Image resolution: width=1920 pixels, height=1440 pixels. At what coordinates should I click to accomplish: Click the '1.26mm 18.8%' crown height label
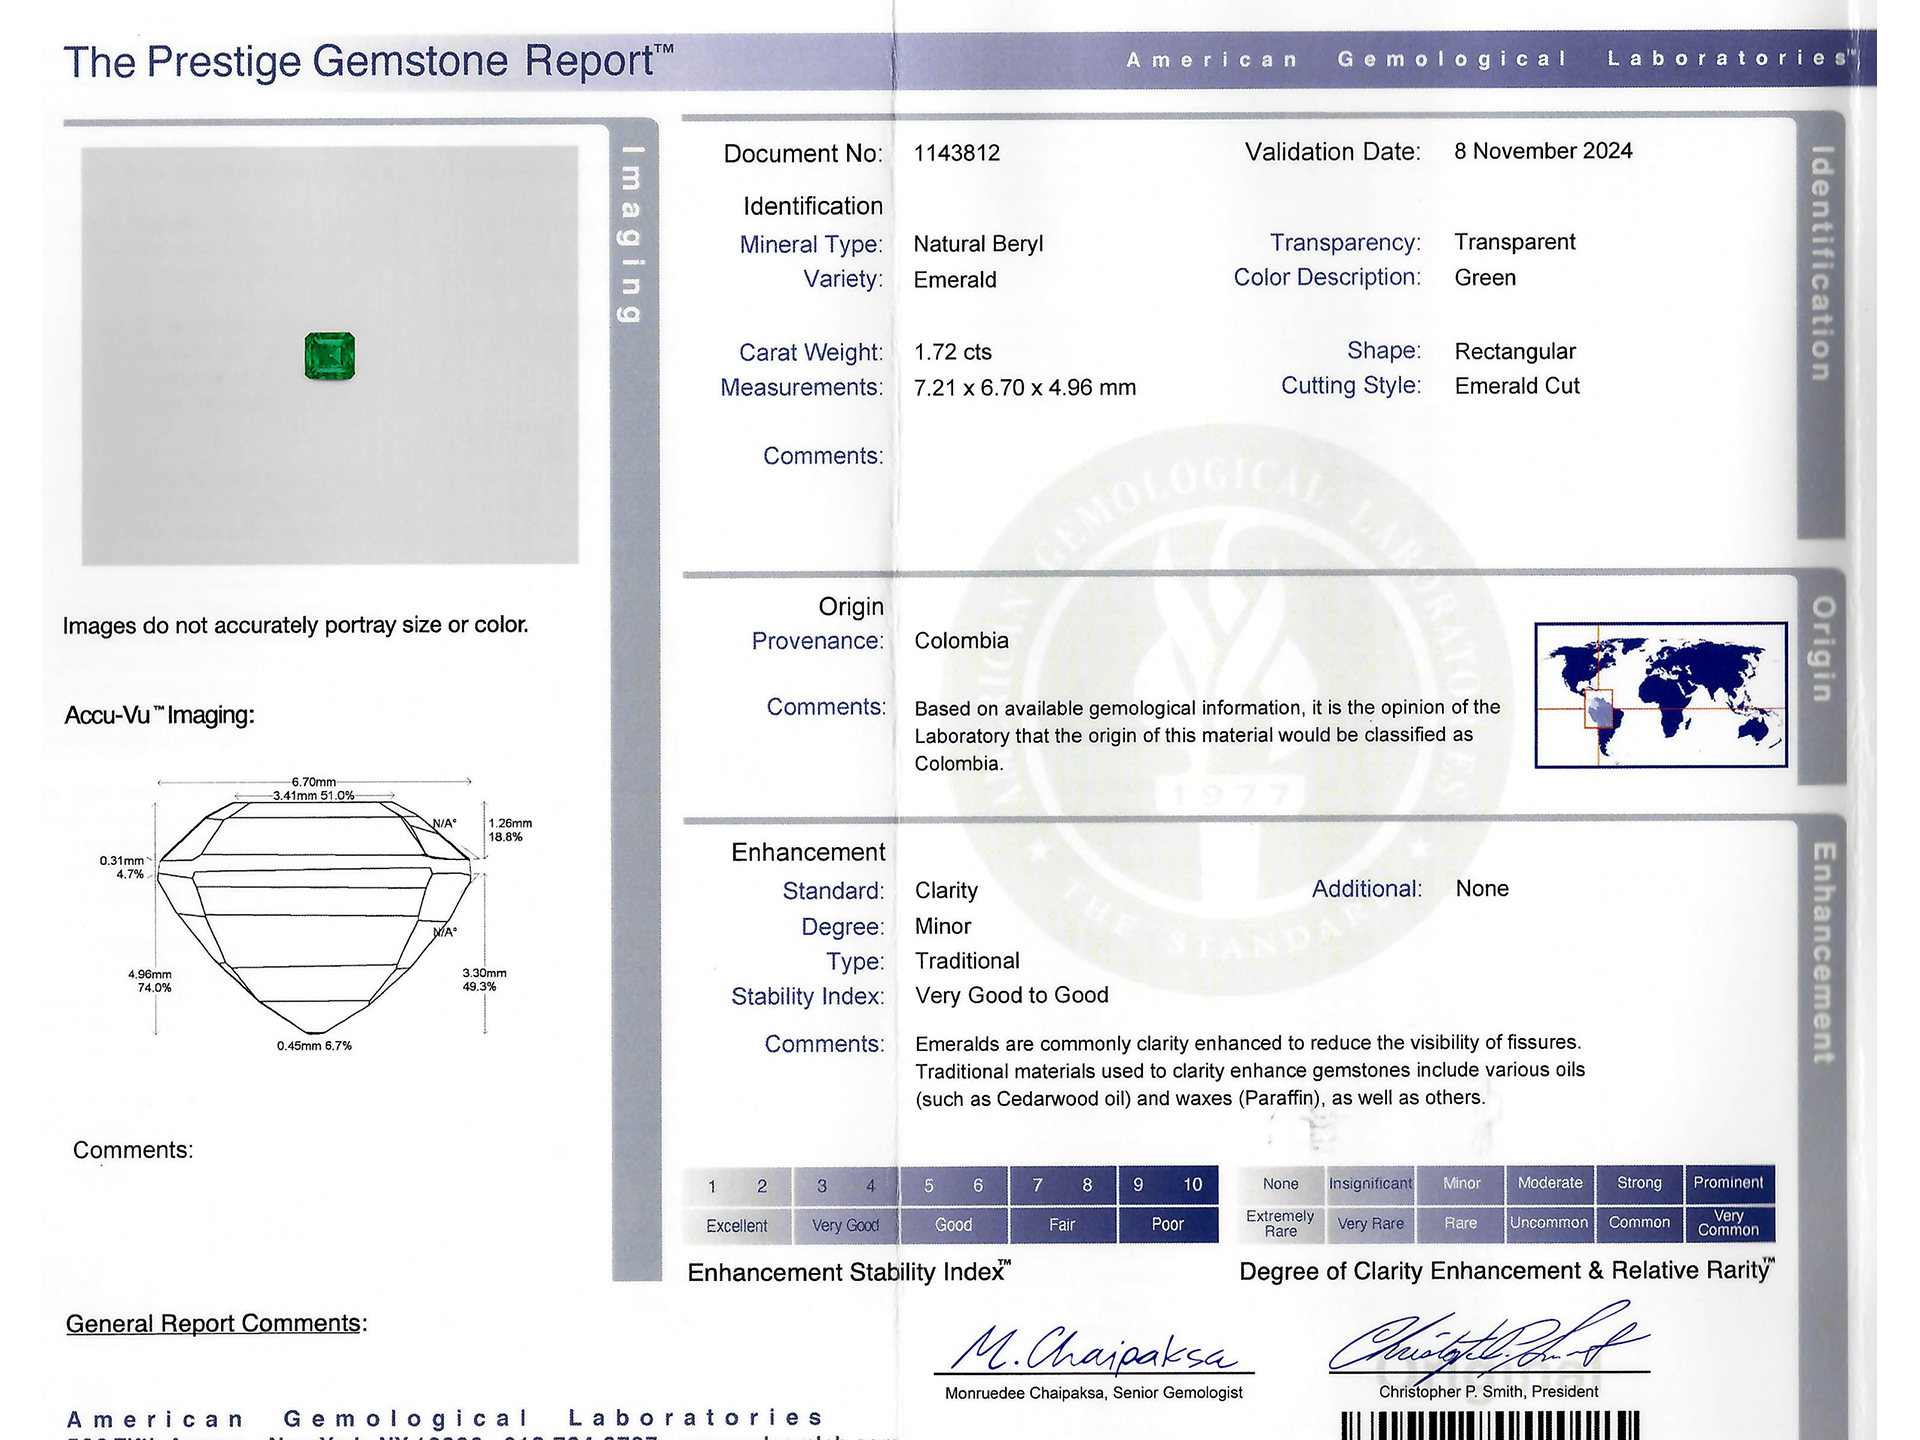510,830
